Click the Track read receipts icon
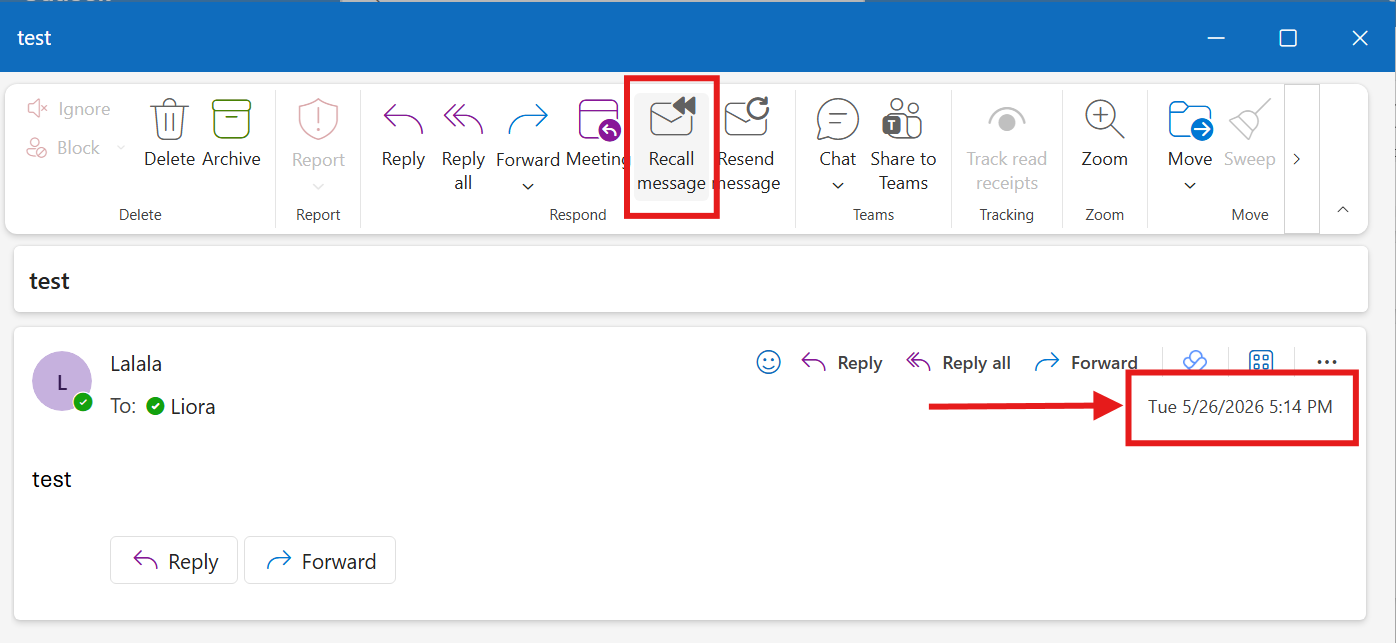The width and height of the screenshot is (1396, 643). 1006,120
